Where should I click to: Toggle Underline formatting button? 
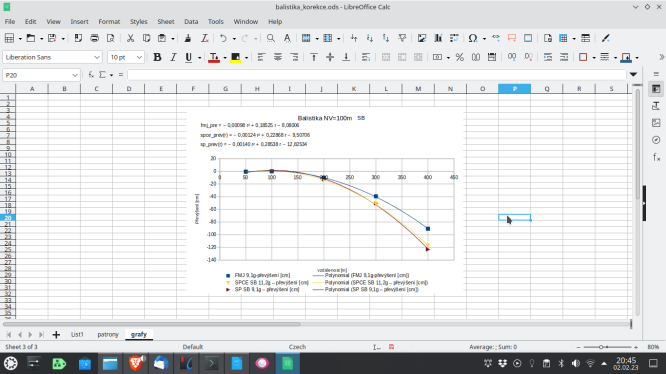[x=188, y=57]
